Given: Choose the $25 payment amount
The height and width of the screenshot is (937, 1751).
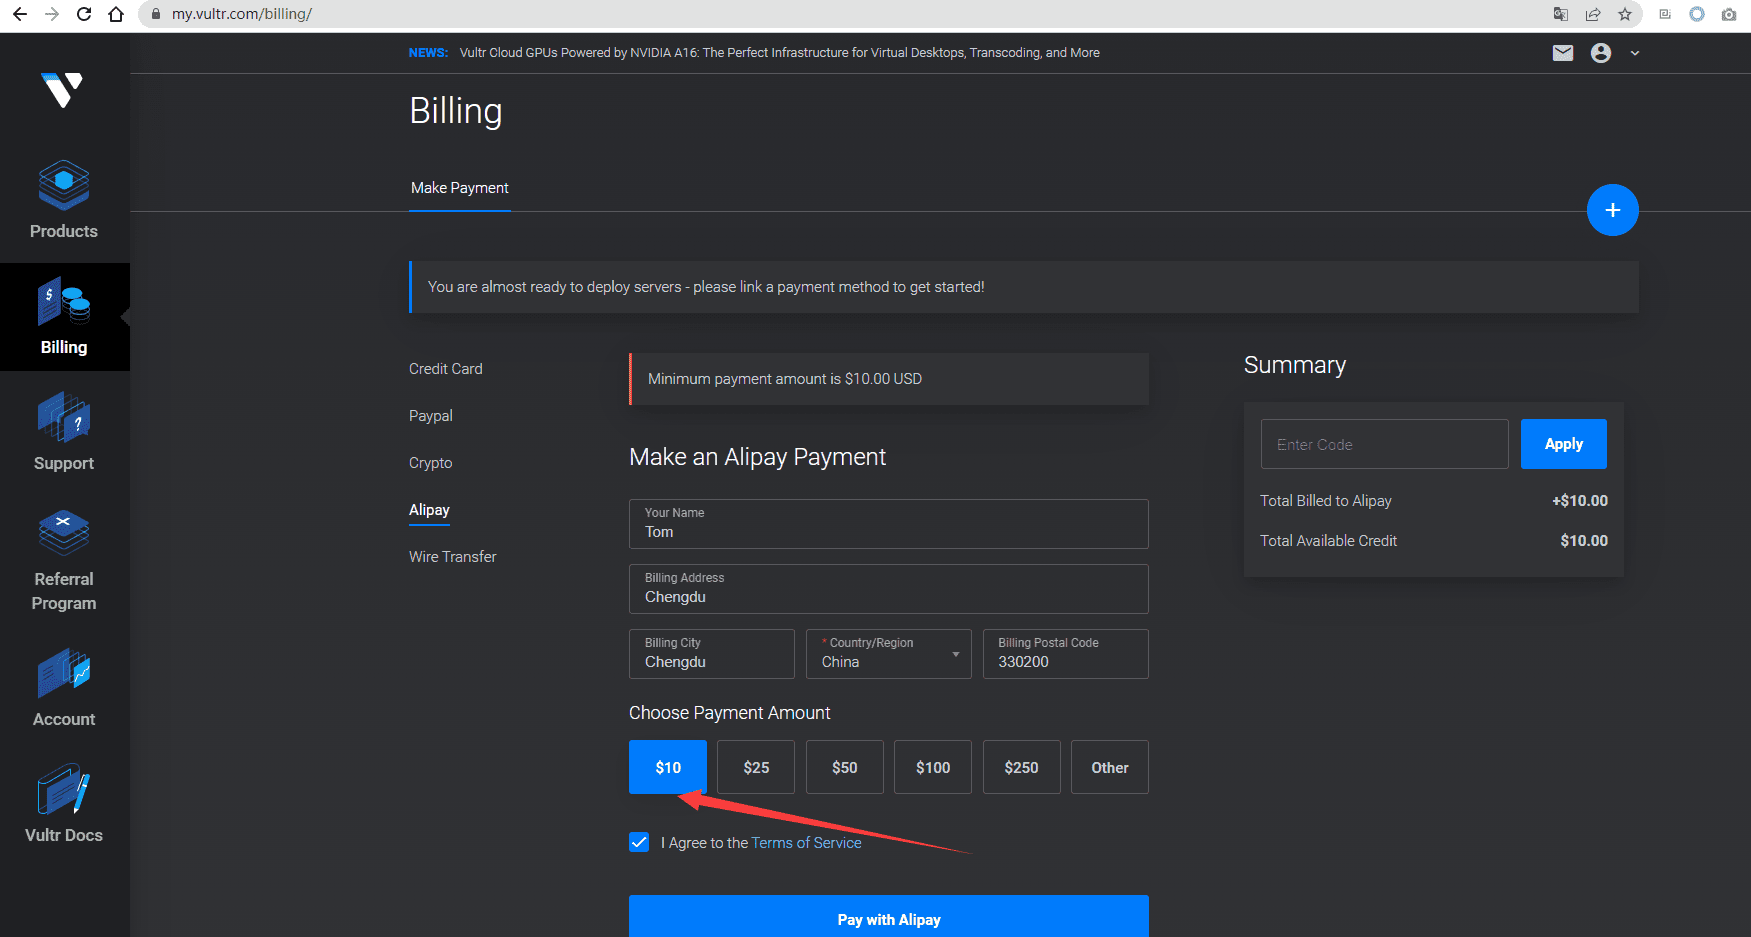Looking at the screenshot, I should 756,767.
